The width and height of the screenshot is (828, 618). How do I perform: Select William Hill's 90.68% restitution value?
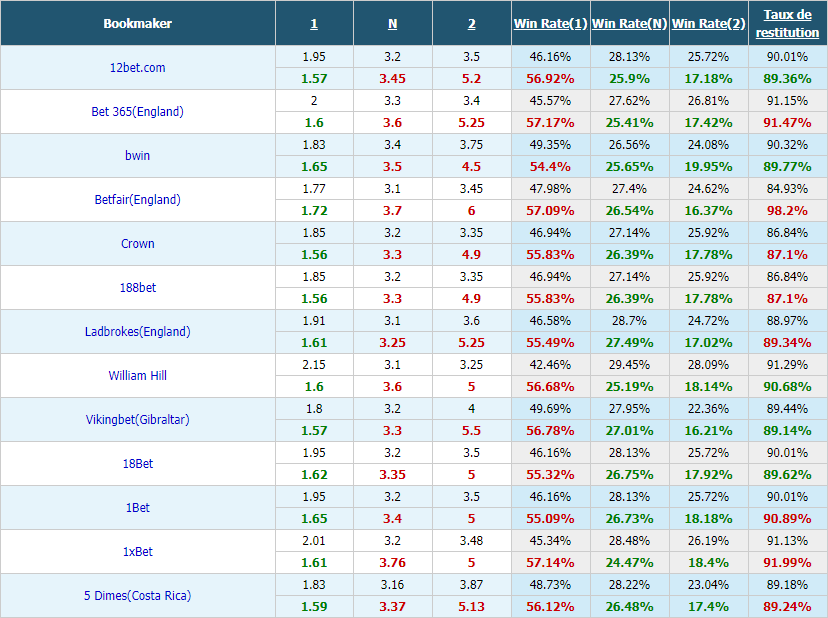coord(787,387)
